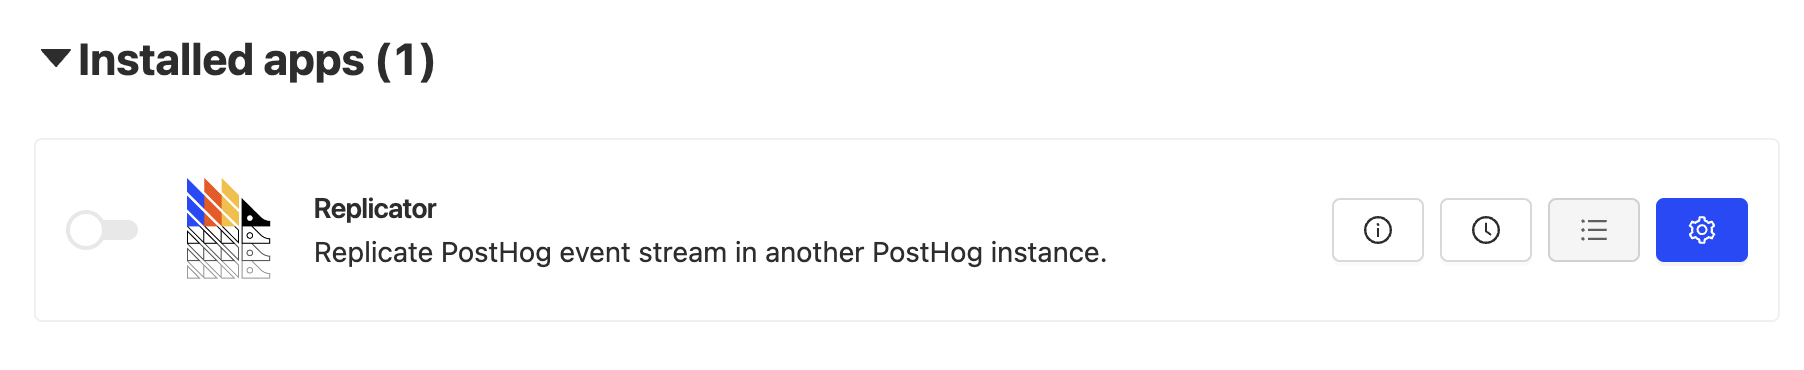Click the gear icon inside the blue button
The width and height of the screenshot is (1804, 370).
(1701, 230)
